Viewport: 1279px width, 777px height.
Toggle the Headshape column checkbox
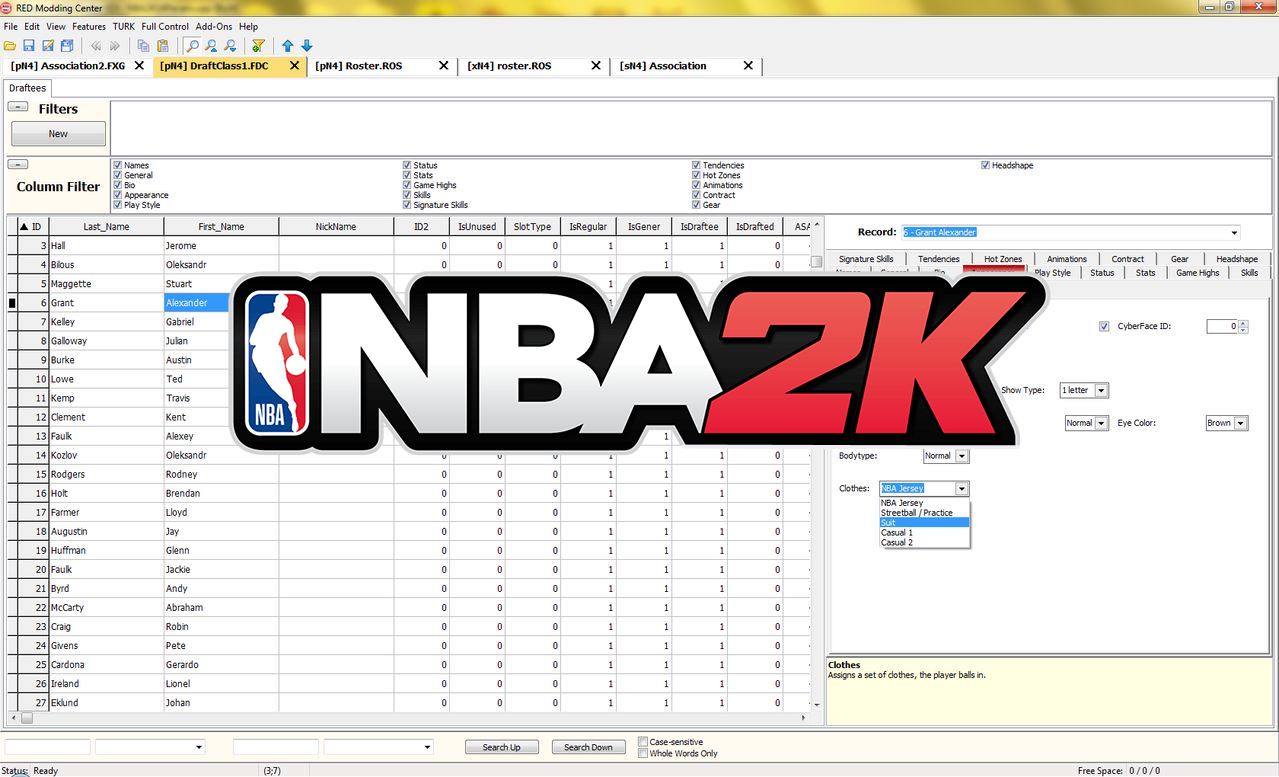coord(985,165)
